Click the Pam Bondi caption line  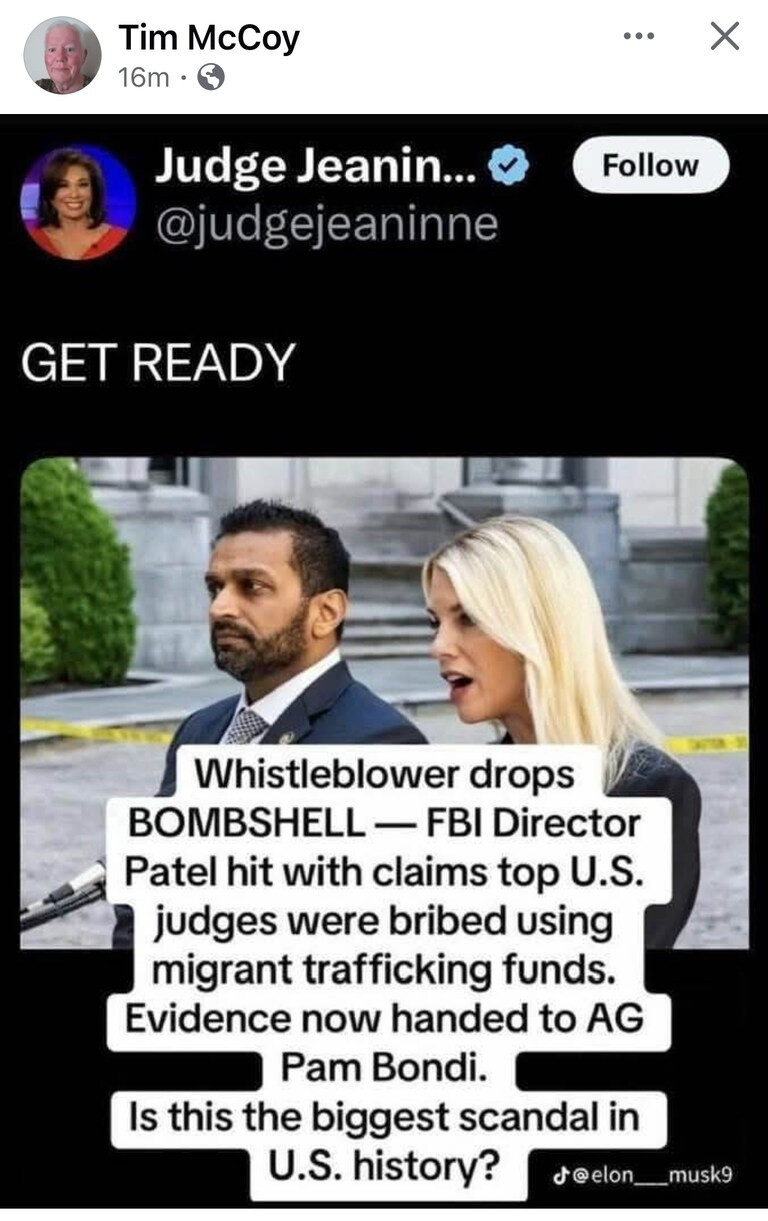[x=384, y=1066]
